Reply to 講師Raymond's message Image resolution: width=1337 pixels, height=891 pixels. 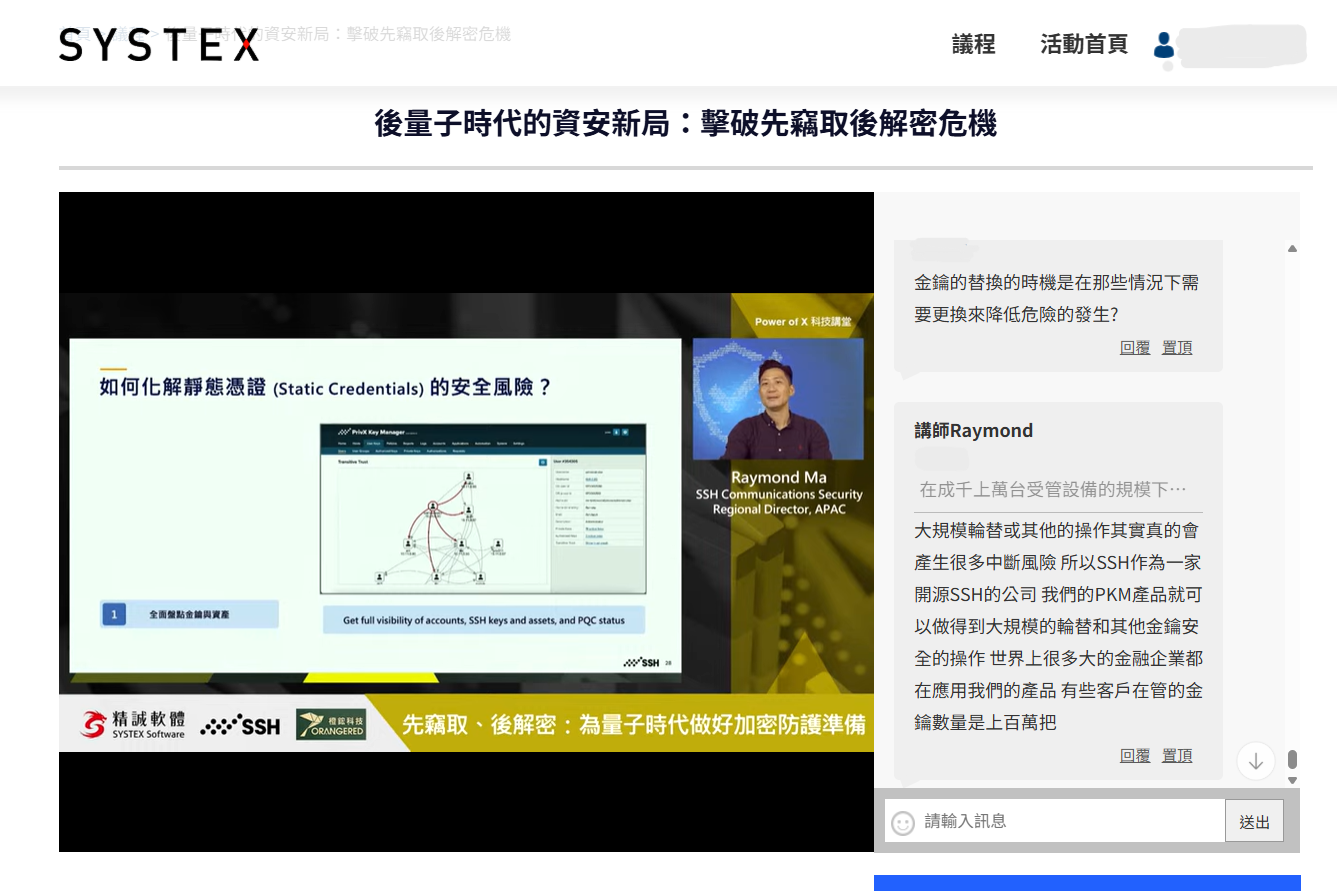click(1135, 756)
